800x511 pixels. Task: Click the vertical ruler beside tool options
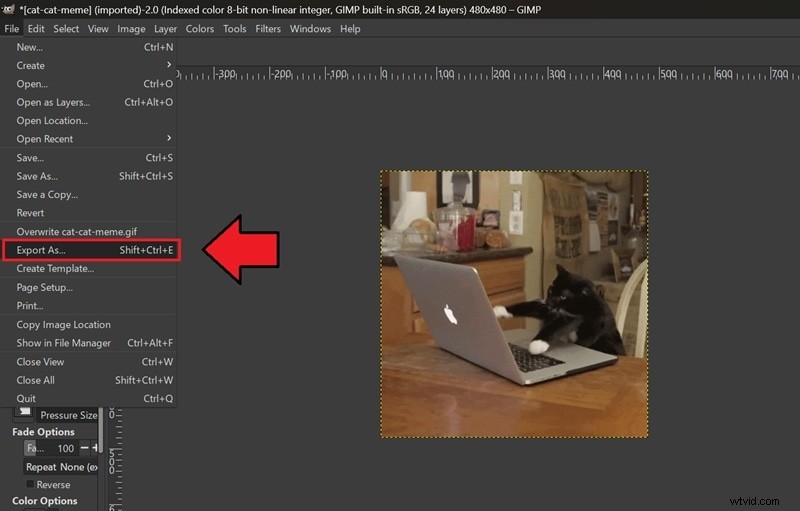[115, 458]
